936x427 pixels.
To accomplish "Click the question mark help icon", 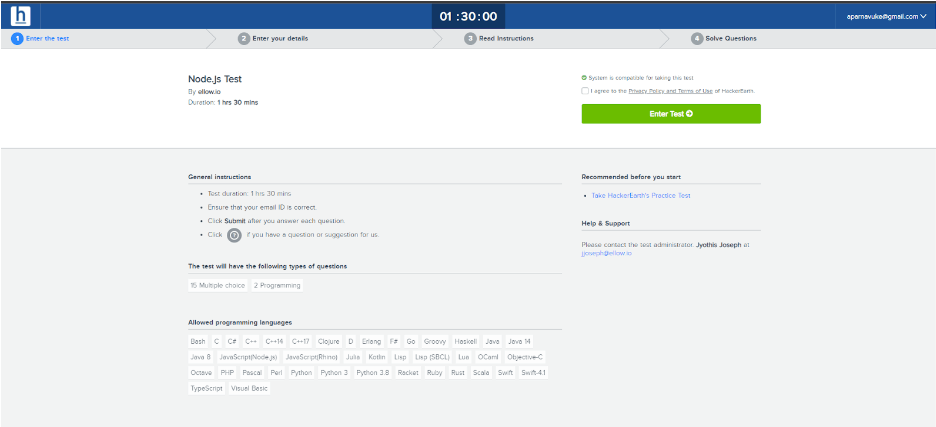I will click(x=234, y=235).
